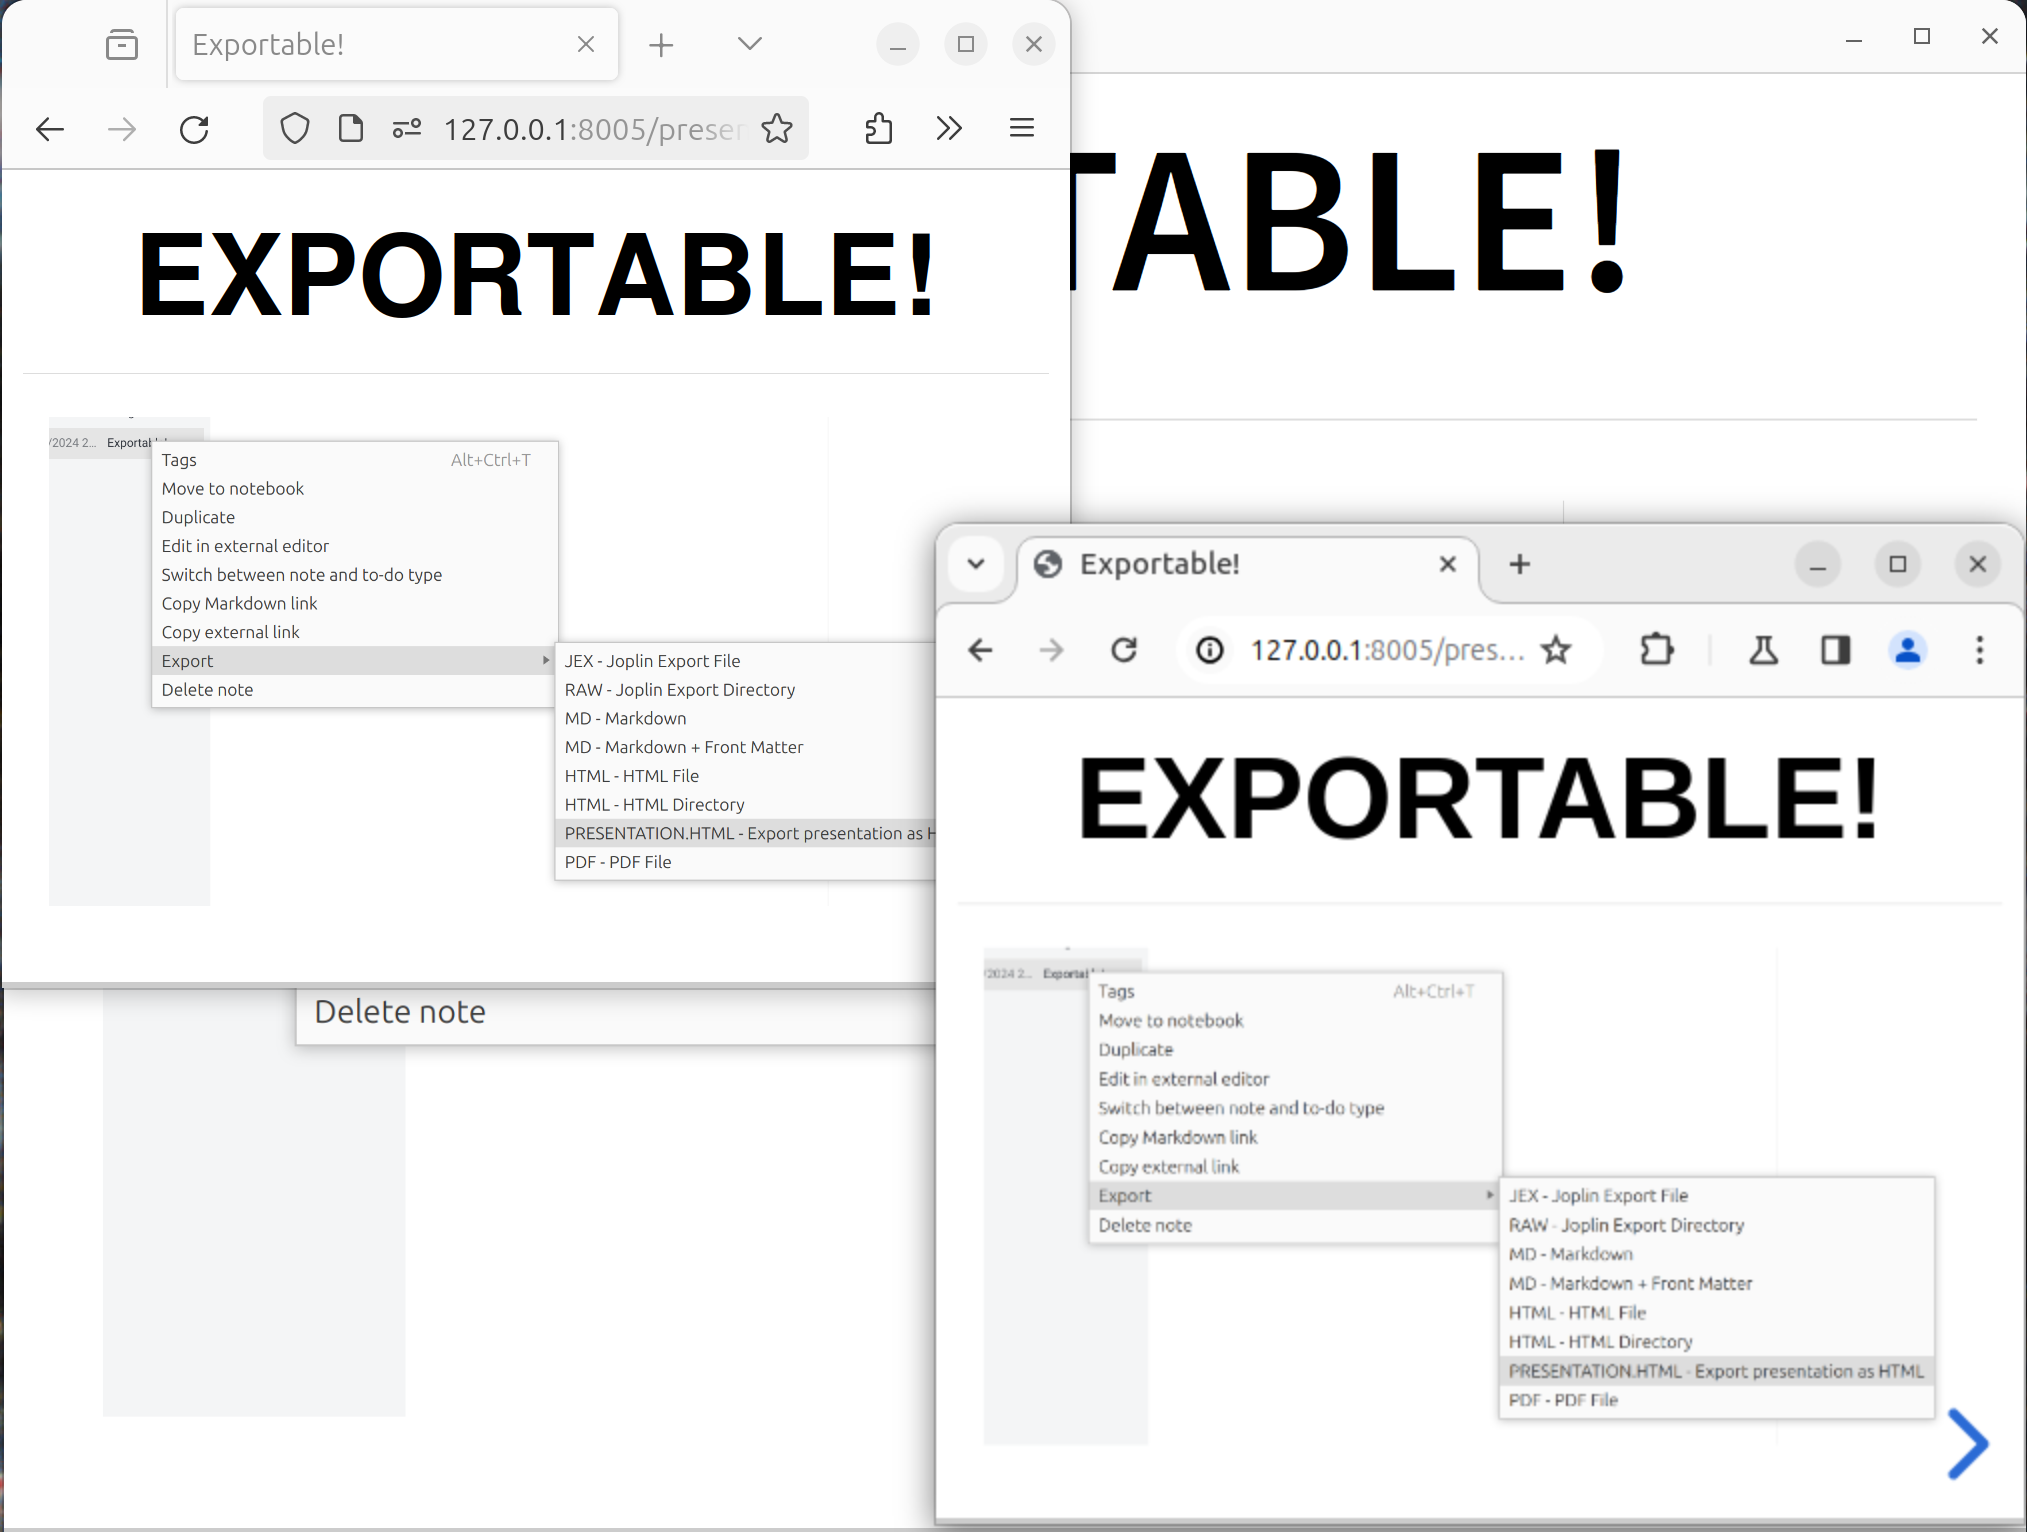Go to next slide with blue arrow

[1967, 1444]
